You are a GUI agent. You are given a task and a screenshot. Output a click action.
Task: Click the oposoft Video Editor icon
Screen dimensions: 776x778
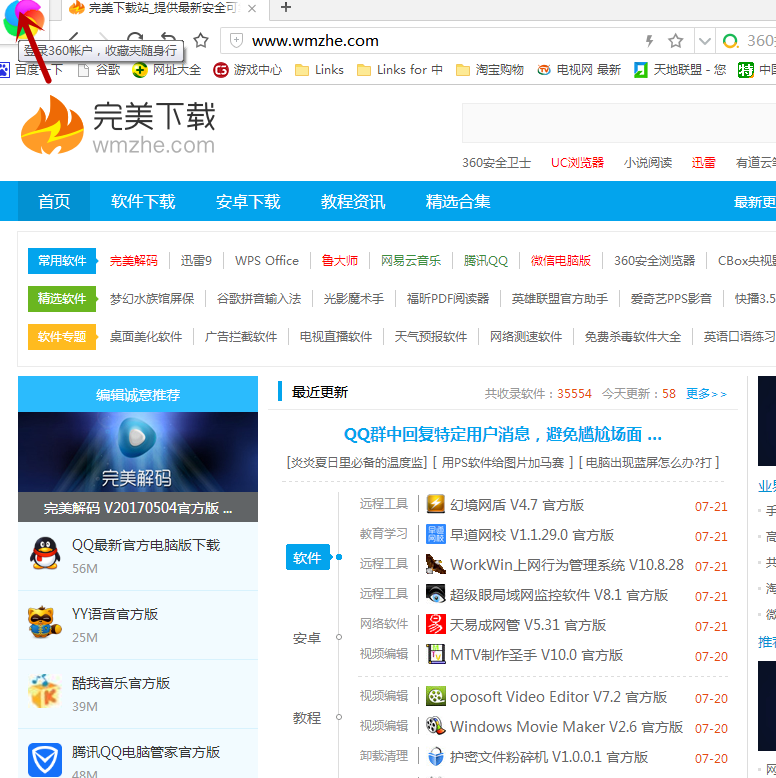[436, 696]
